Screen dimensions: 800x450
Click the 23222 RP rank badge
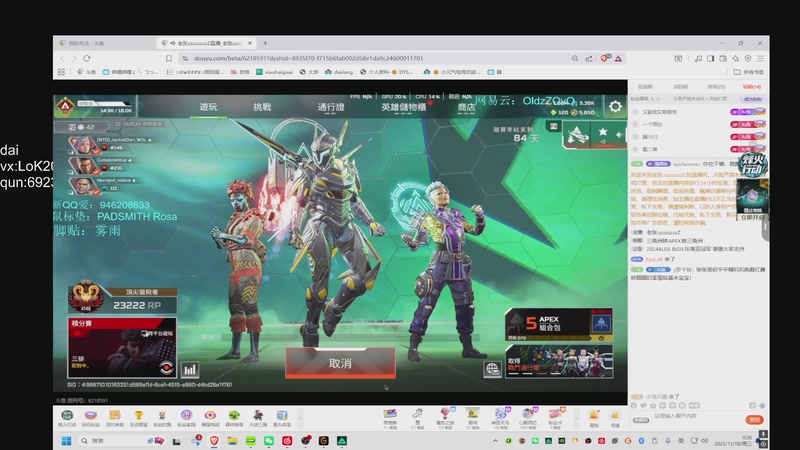click(x=122, y=300)
